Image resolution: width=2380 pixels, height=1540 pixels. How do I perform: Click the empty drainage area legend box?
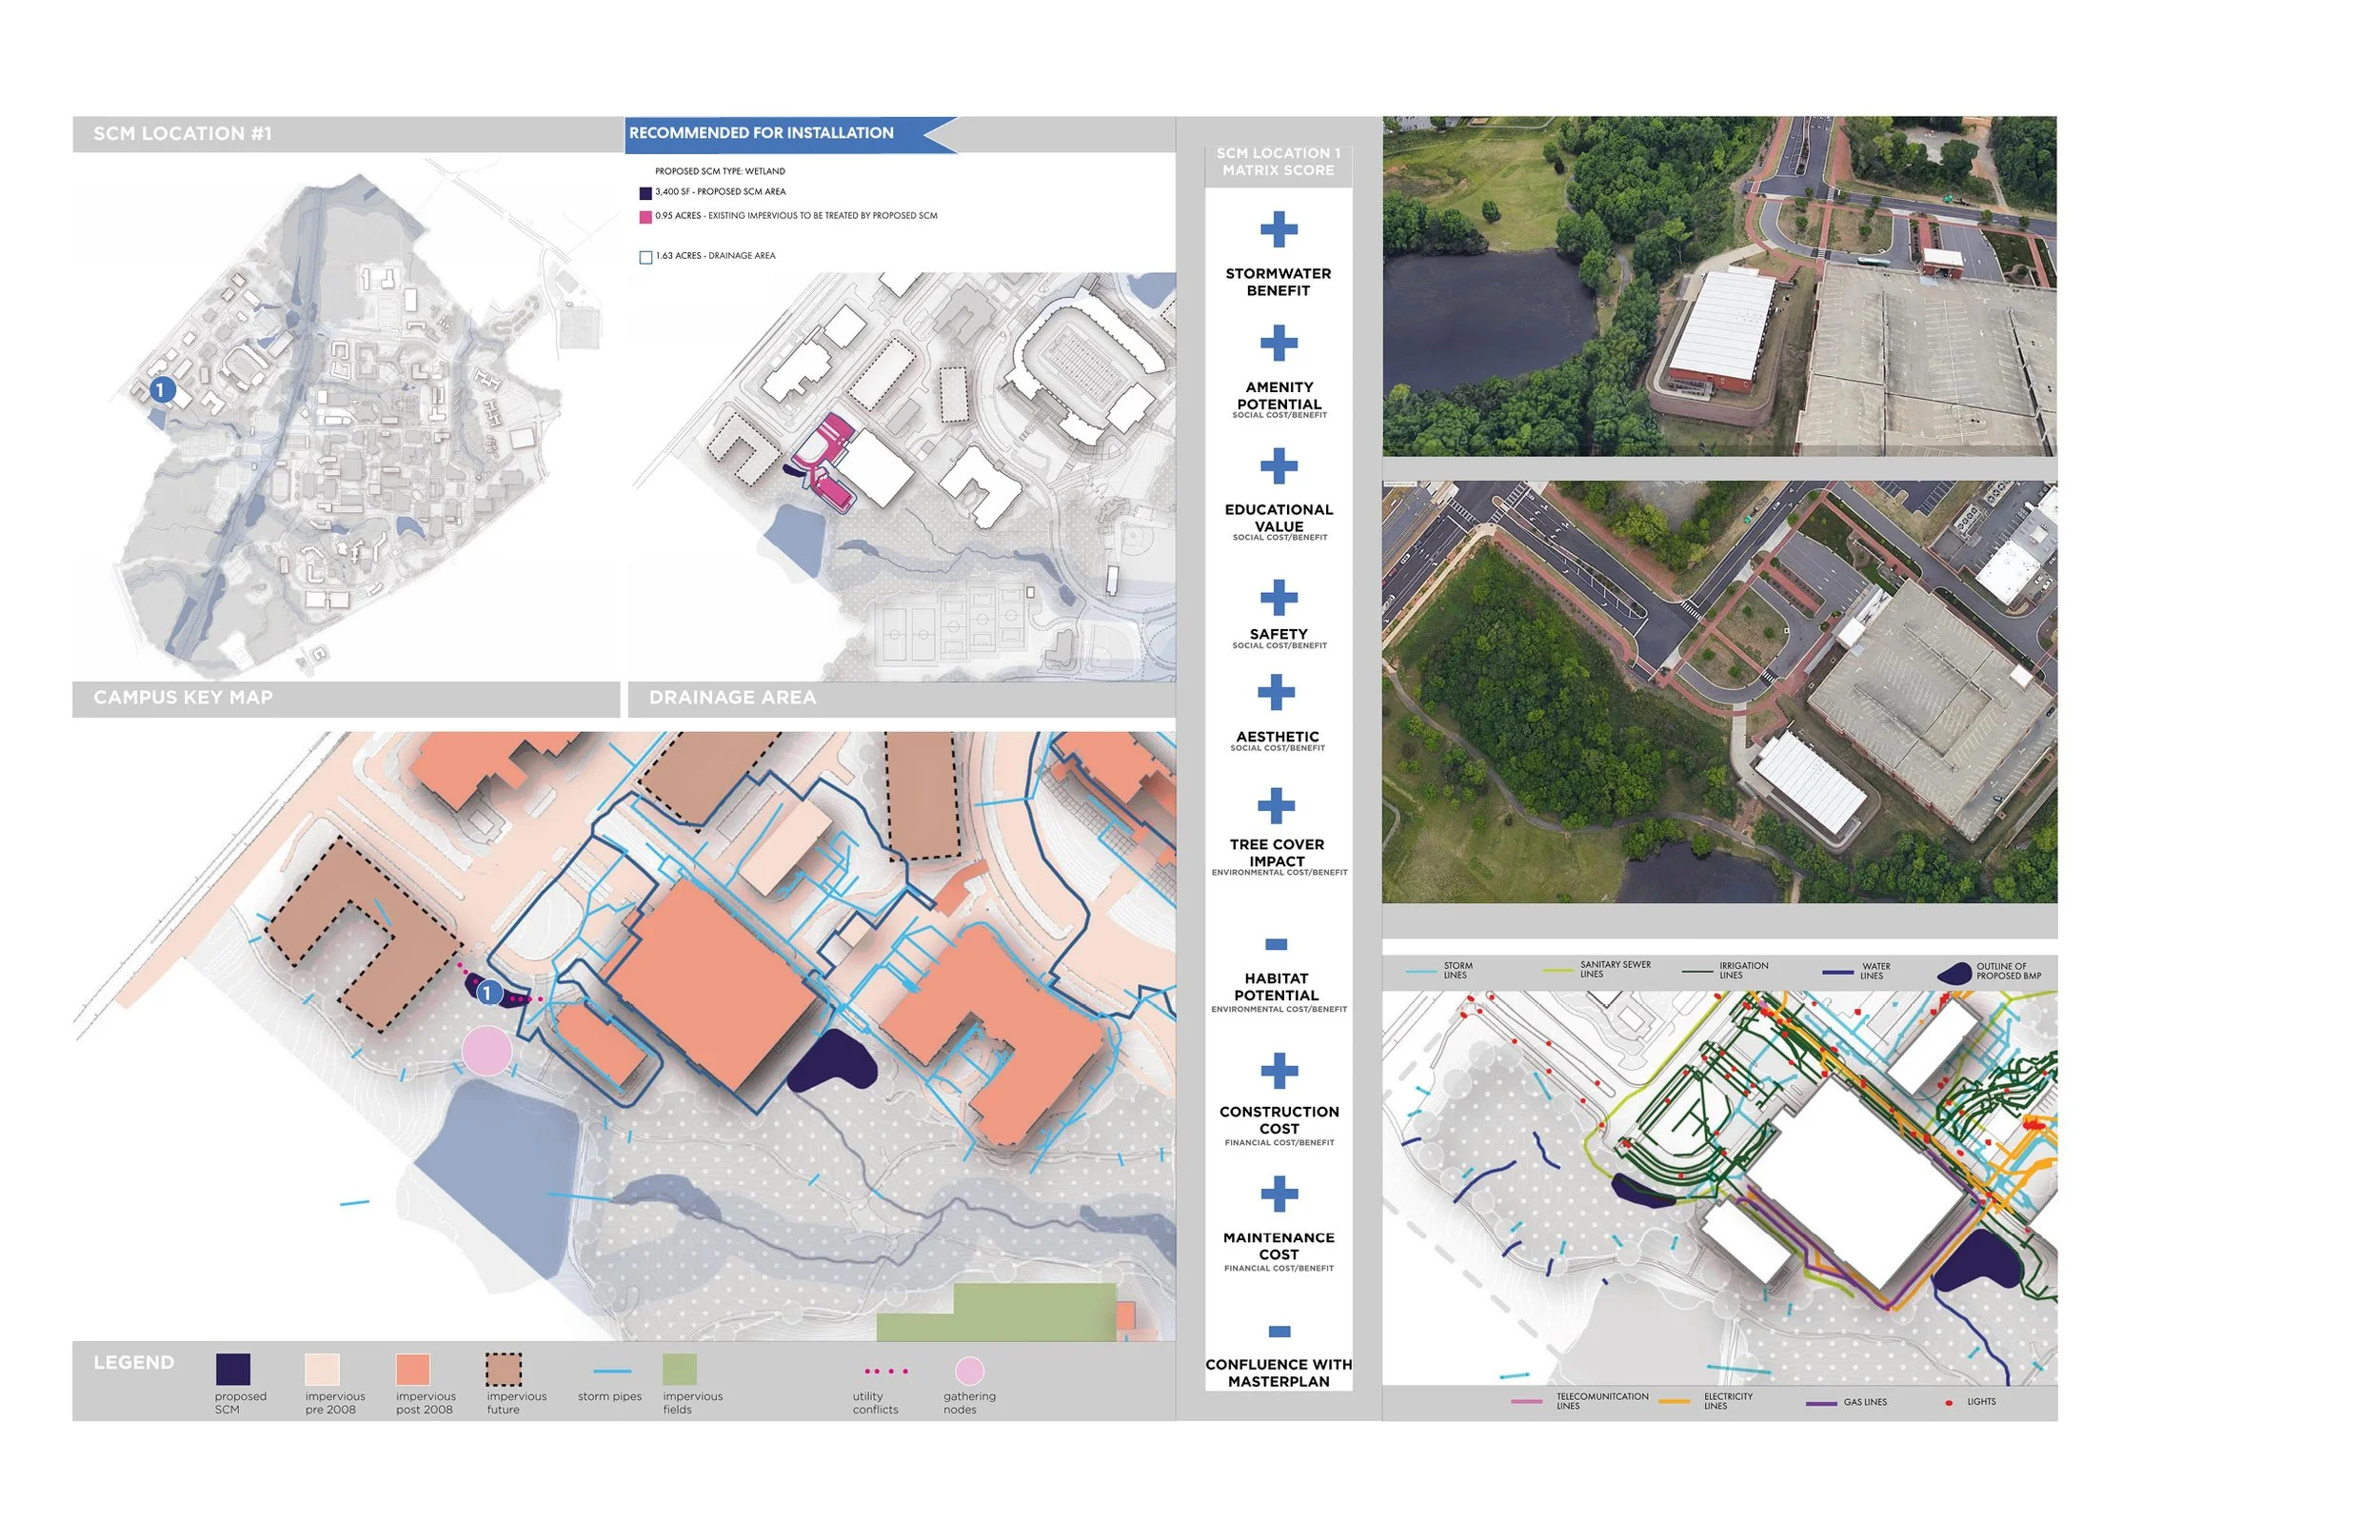pos(646,257)
